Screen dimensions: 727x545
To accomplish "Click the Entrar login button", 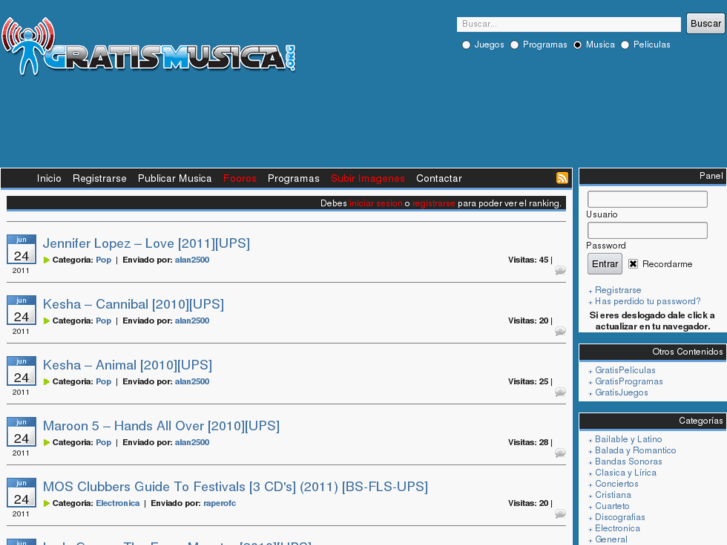I will tap(605, 264).
